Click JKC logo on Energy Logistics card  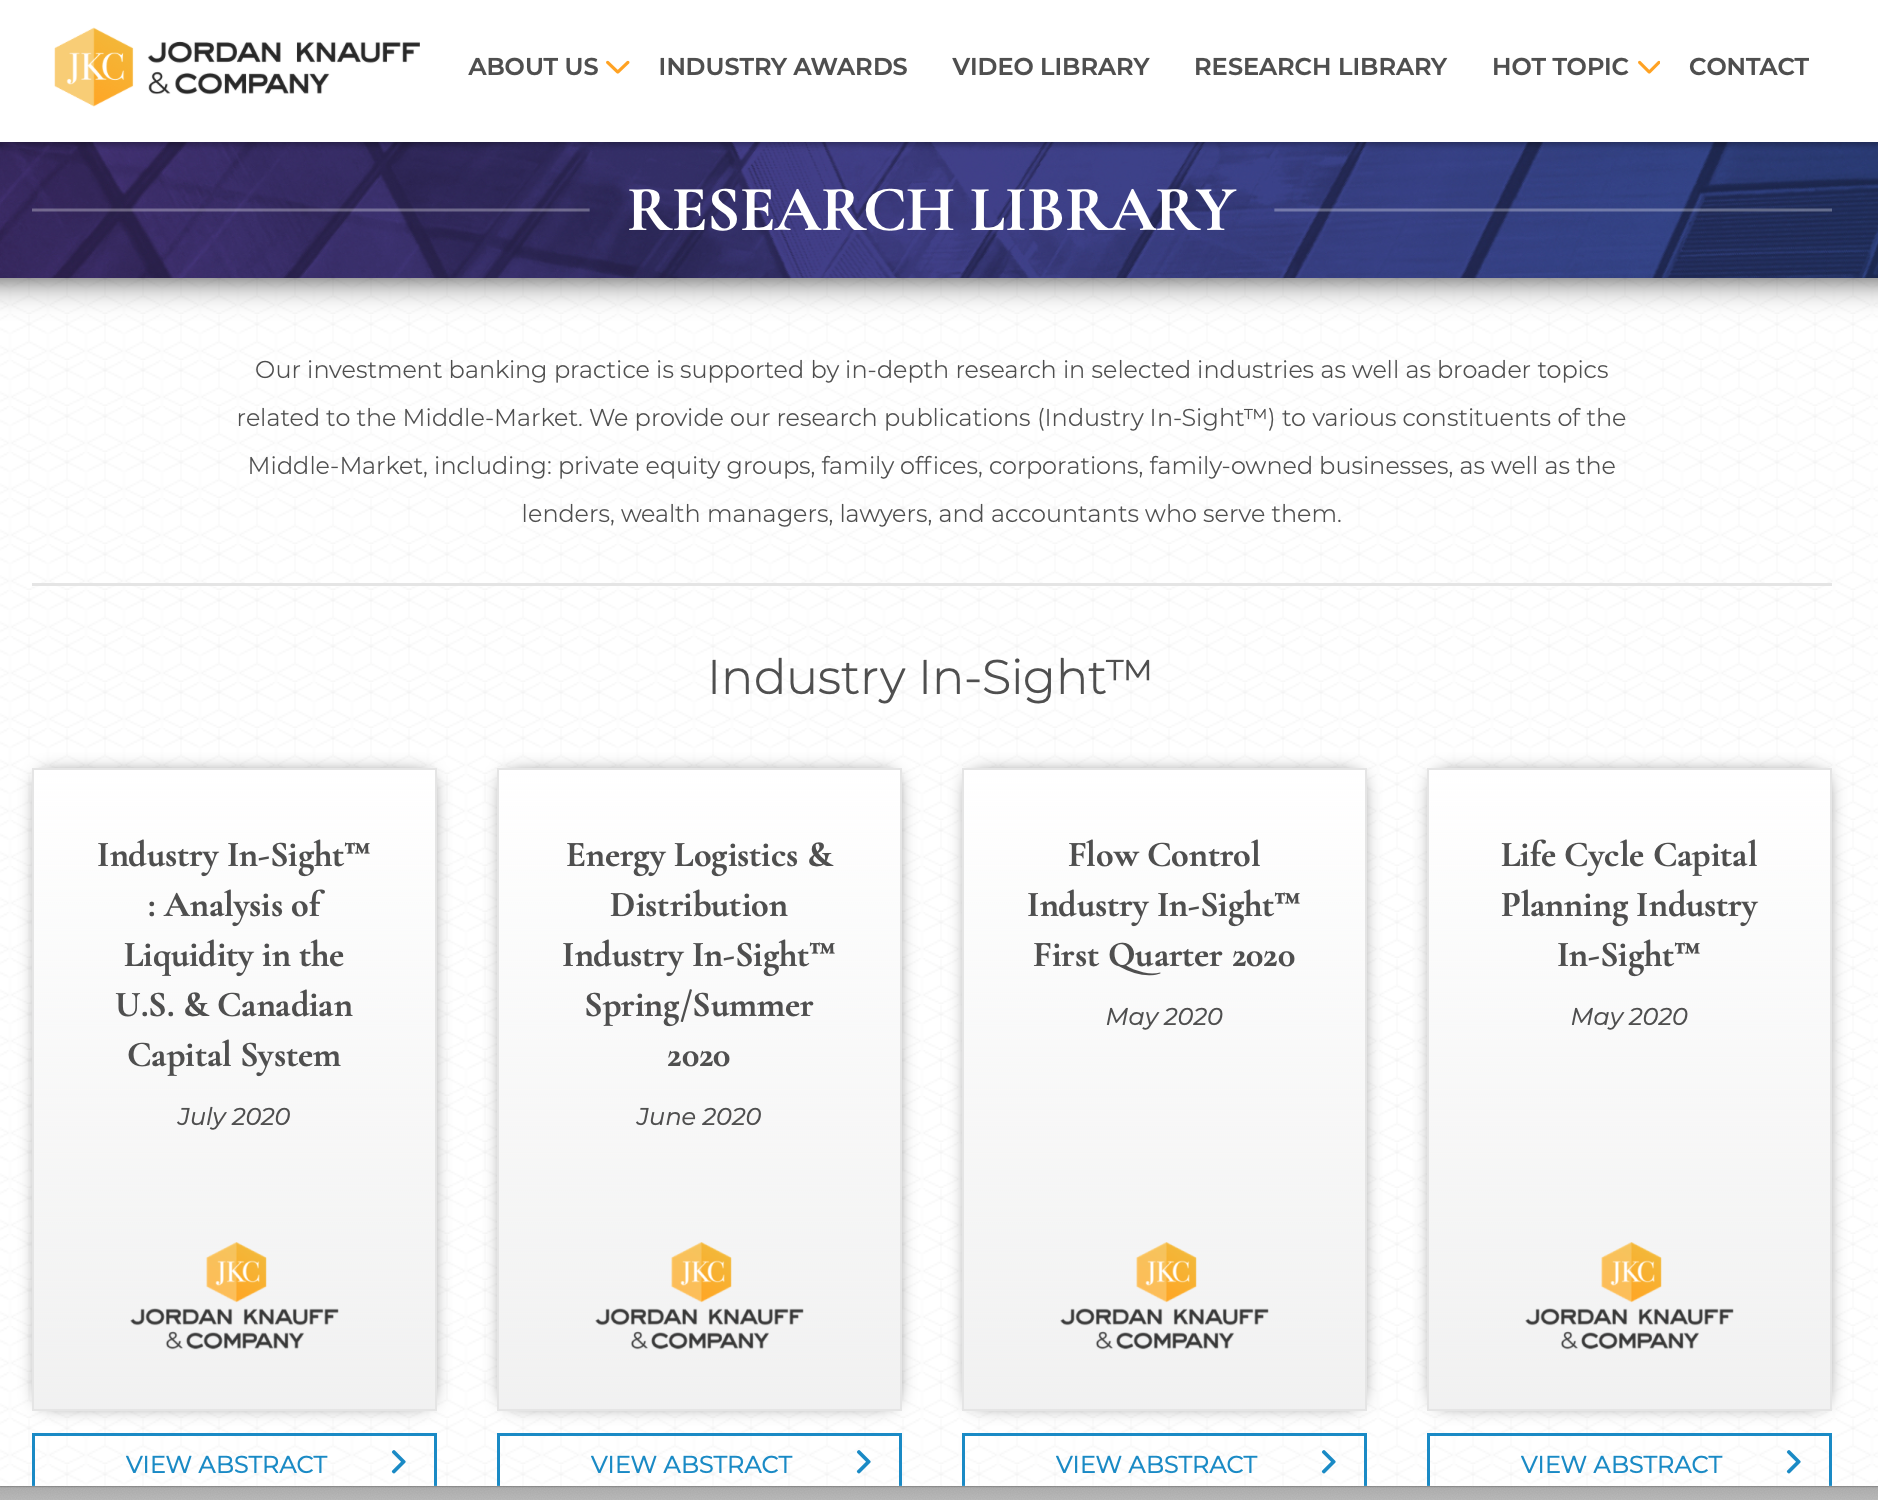700,1297
